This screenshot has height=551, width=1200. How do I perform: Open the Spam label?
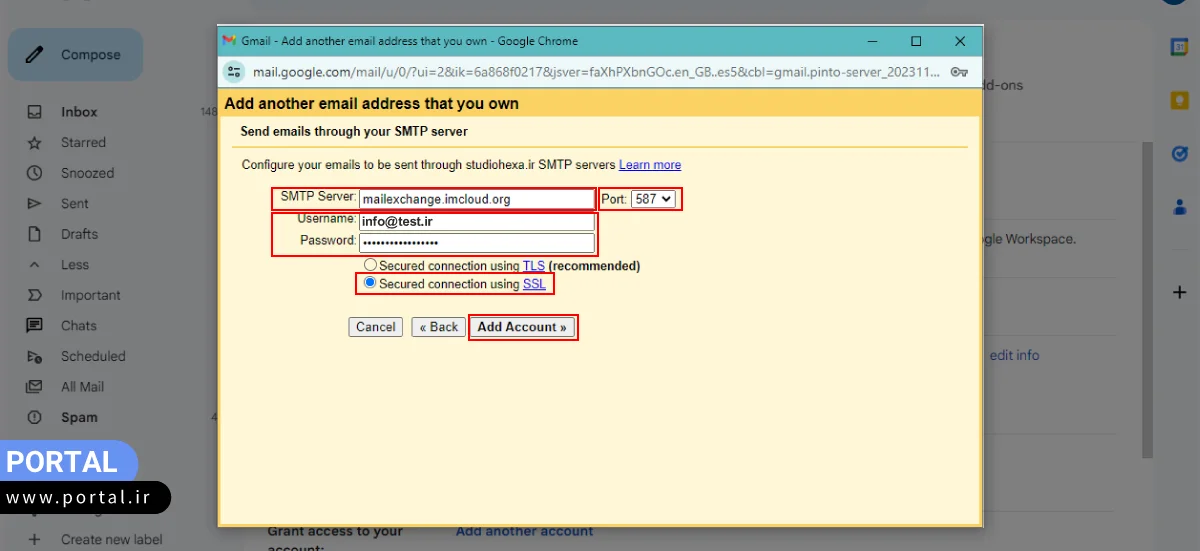click(79, 417)
